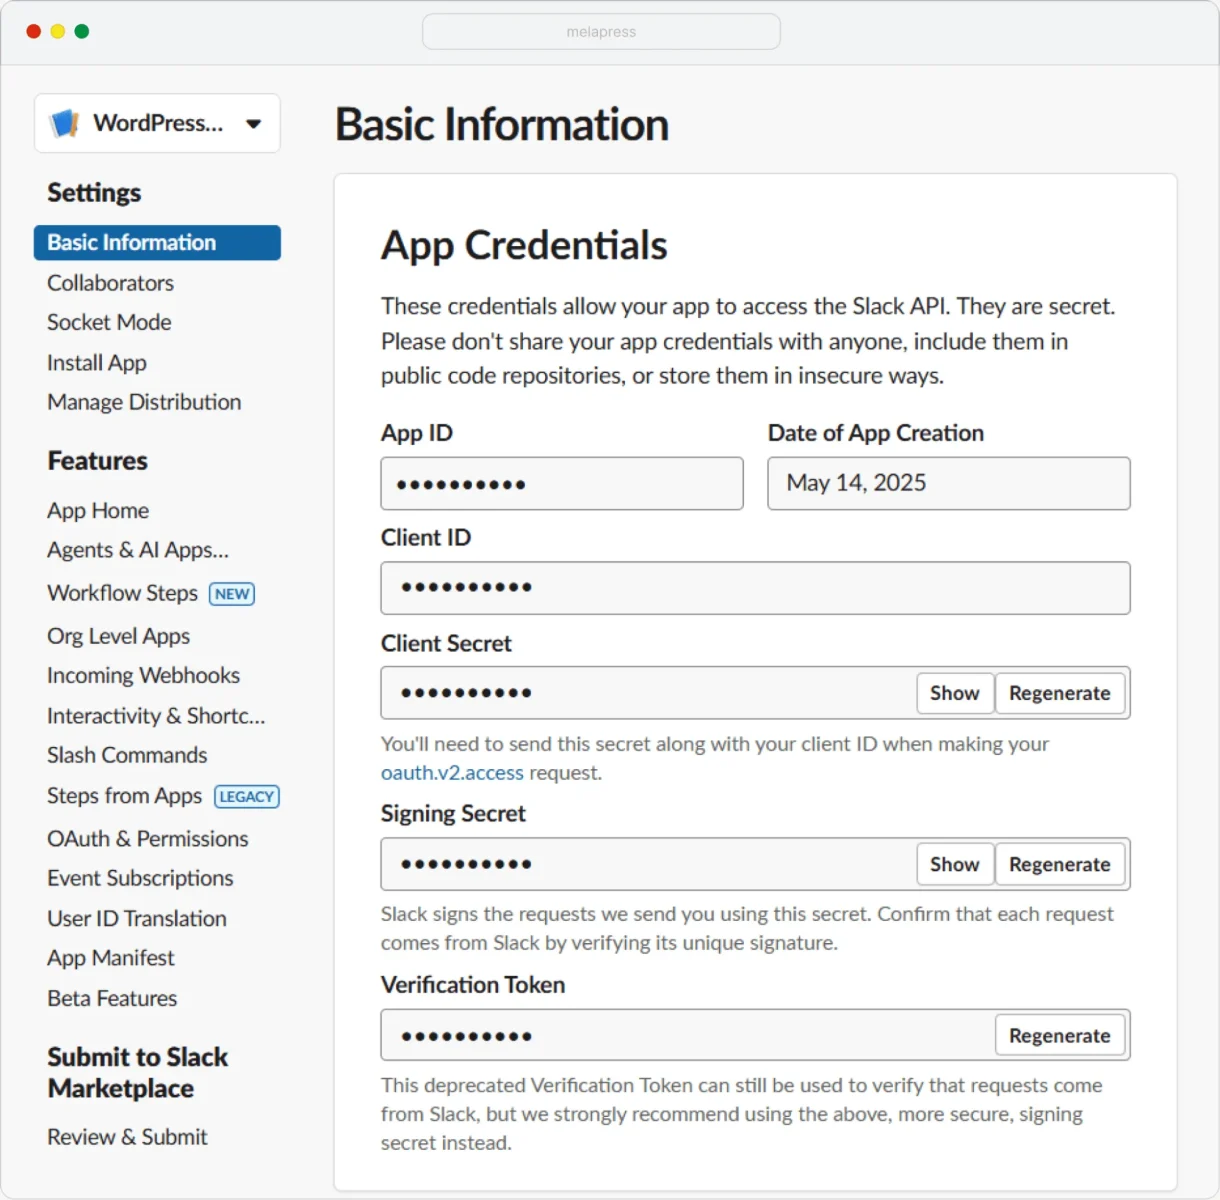Open User ID Translation page
Image resolution: width=1220 pixels, height=1200 pixels.
137,918
